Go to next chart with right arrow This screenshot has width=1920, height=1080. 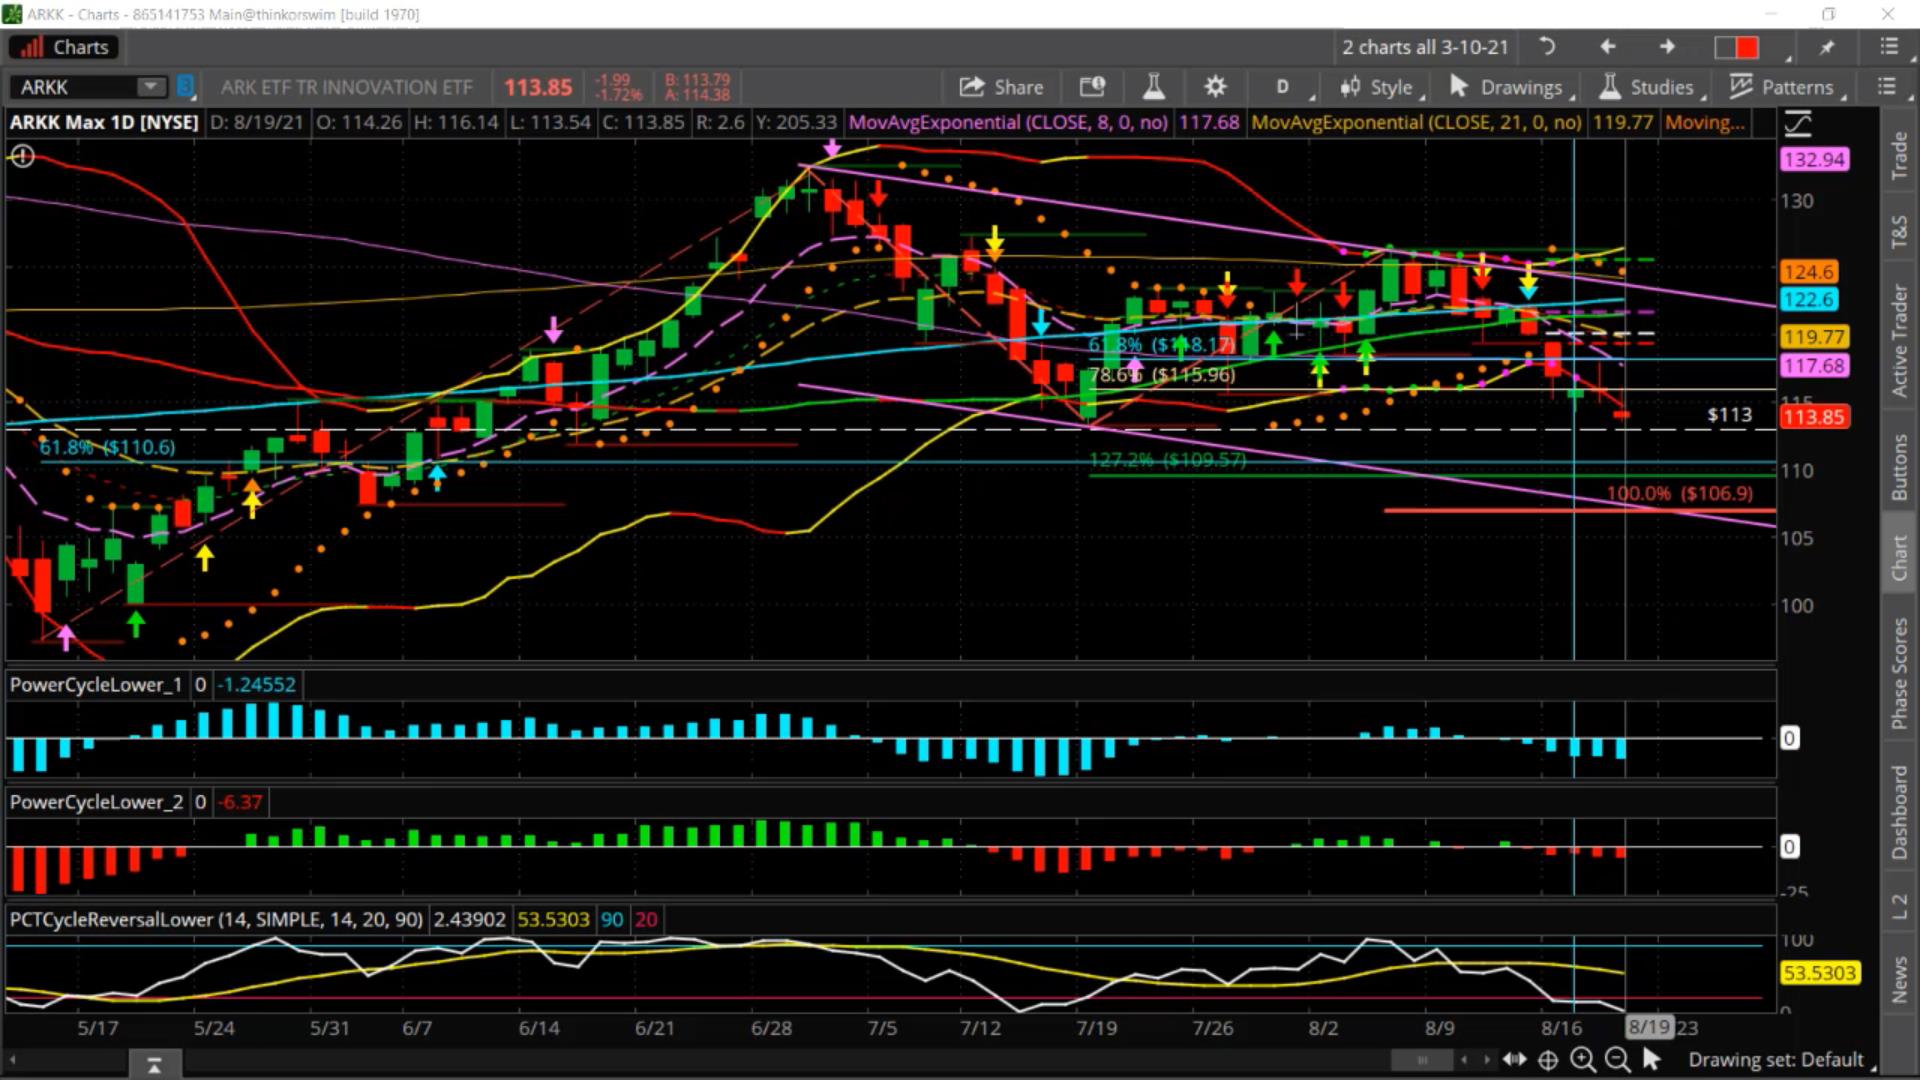point(1667,47)
